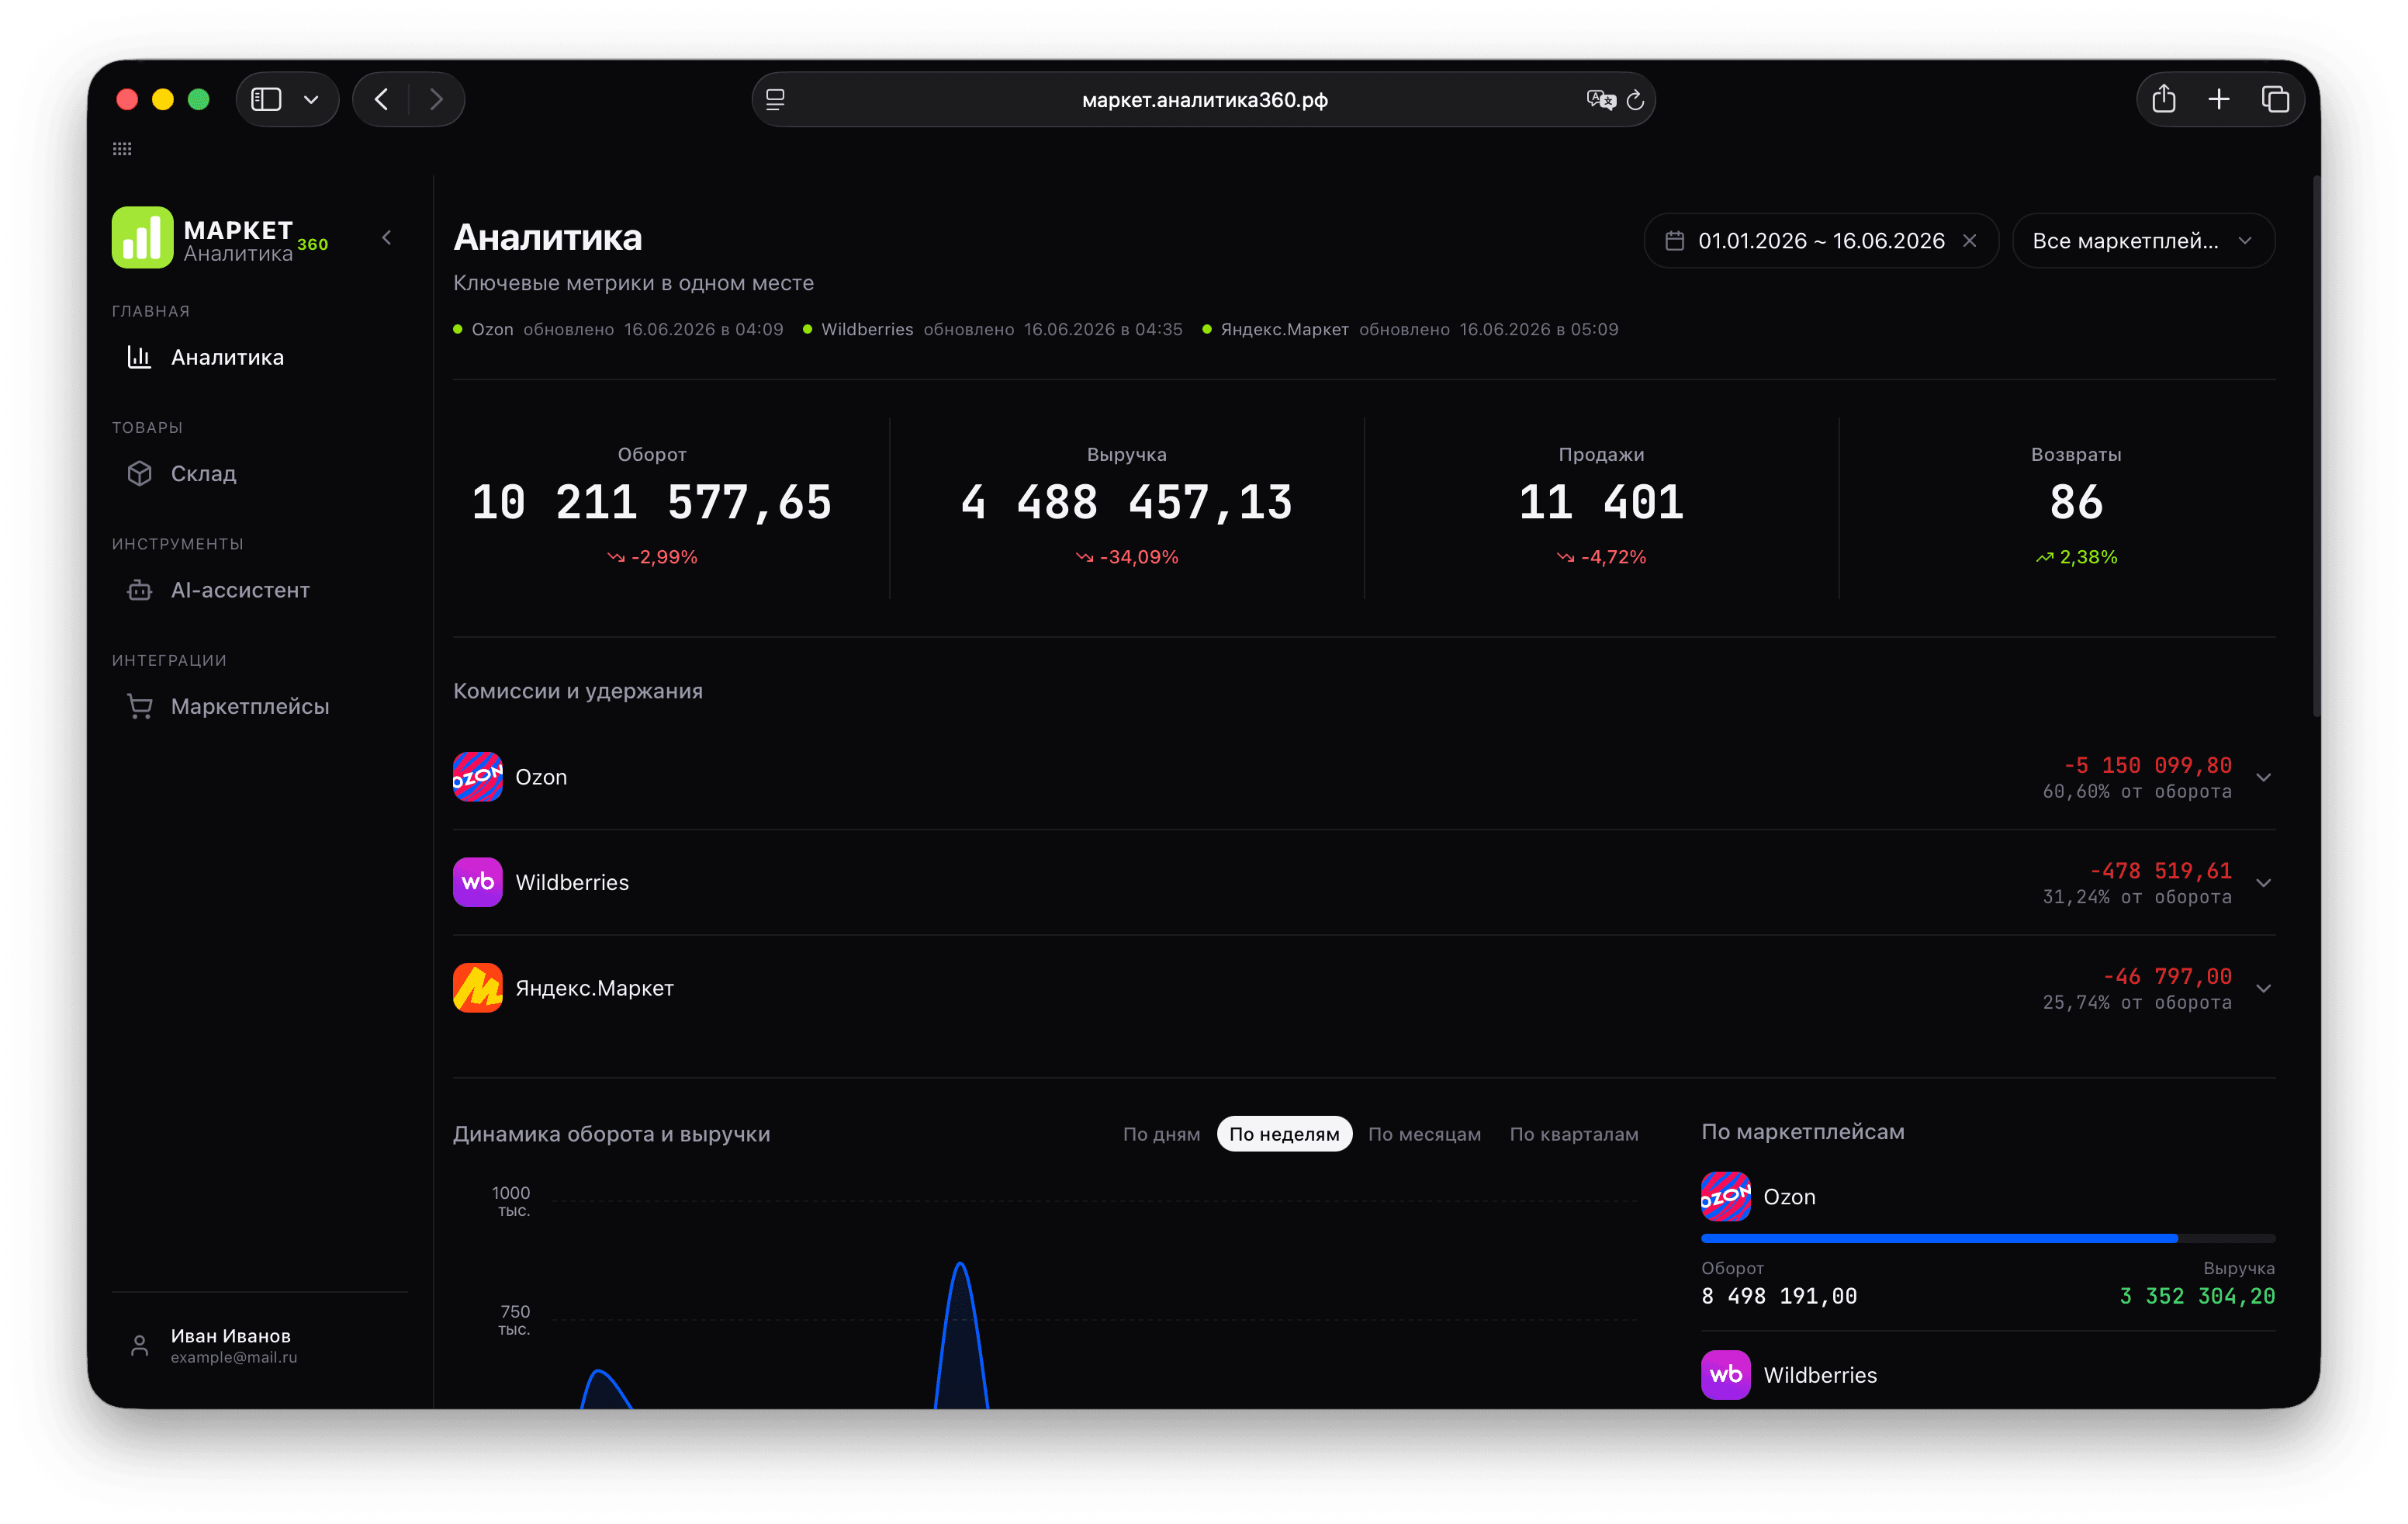
Task: Open the Все маркетплейсы dropdown
Action: coord(2143,241)
